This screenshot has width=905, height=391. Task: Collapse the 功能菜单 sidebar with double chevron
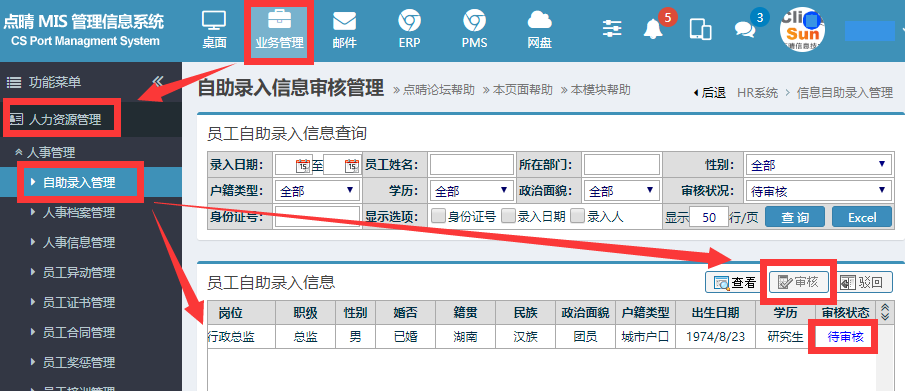point(158,81)
